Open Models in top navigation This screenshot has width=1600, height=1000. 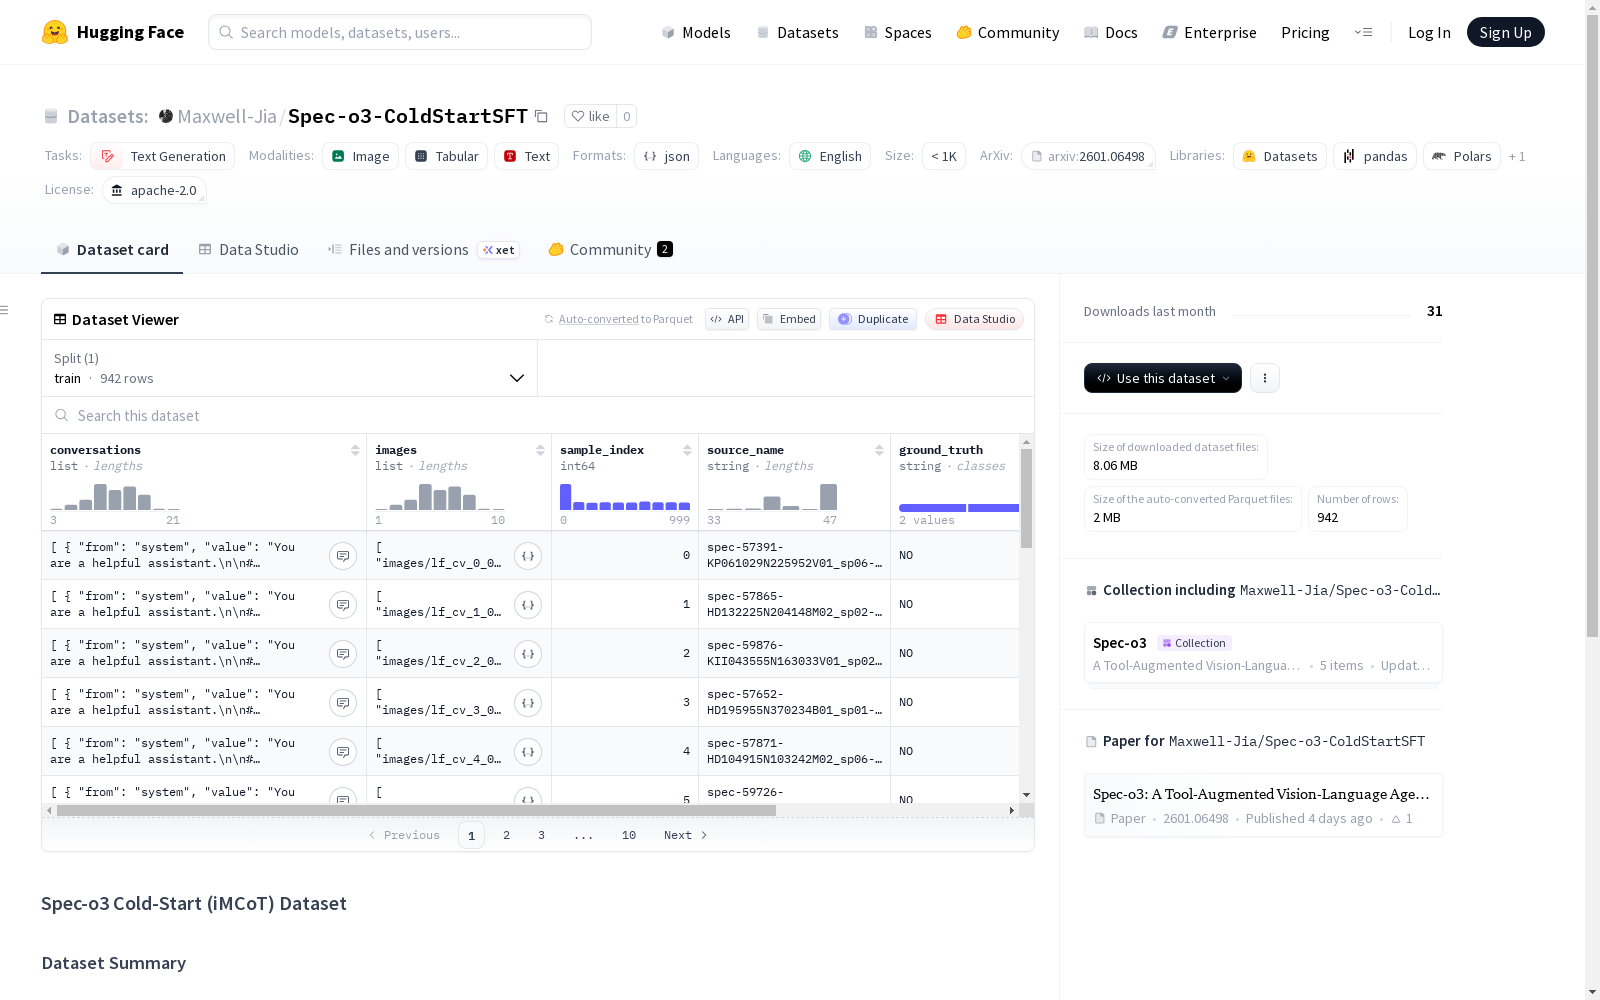pos(696,32)
